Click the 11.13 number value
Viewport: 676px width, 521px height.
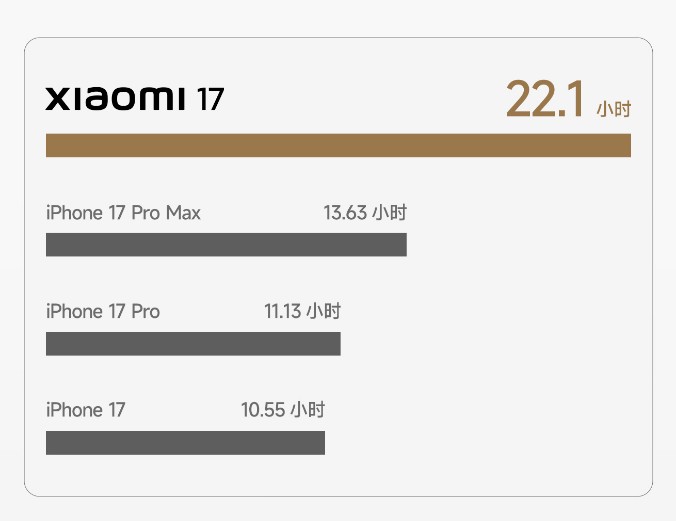(282, 312)
